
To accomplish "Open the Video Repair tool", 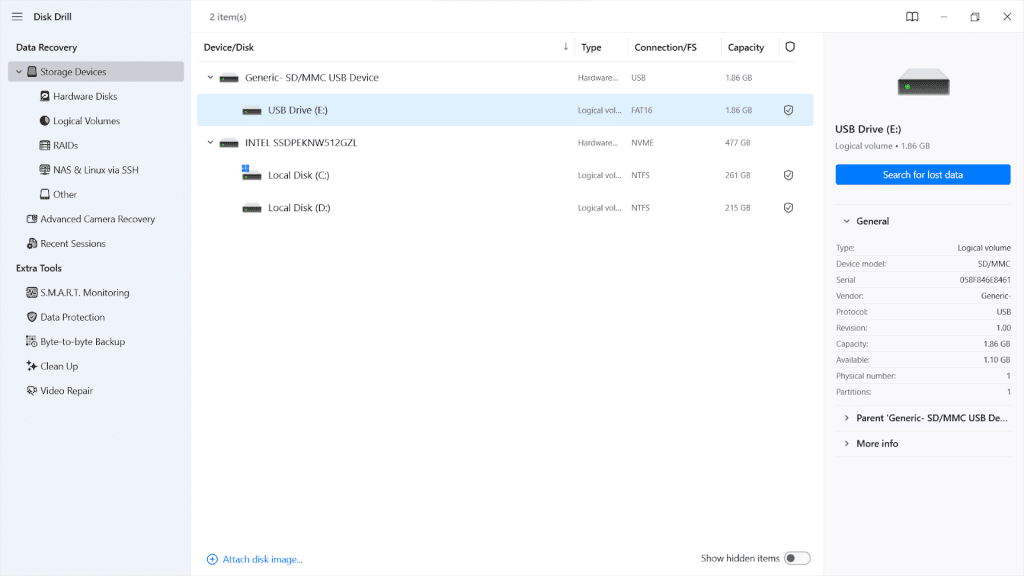I will [x=66, y=391].
